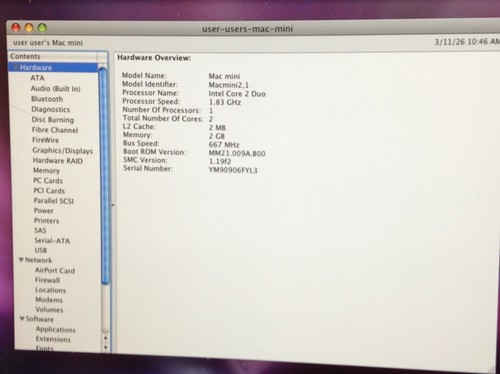The height and width of the screenshot is (374, 500).
Task: Click the 1.83 GHz processor speed
Action: point(225,102)
